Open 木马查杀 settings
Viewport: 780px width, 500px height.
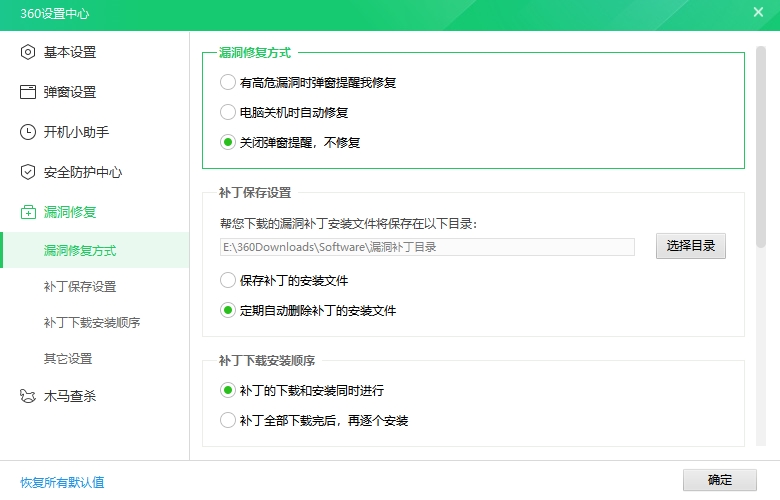(70, 396)
